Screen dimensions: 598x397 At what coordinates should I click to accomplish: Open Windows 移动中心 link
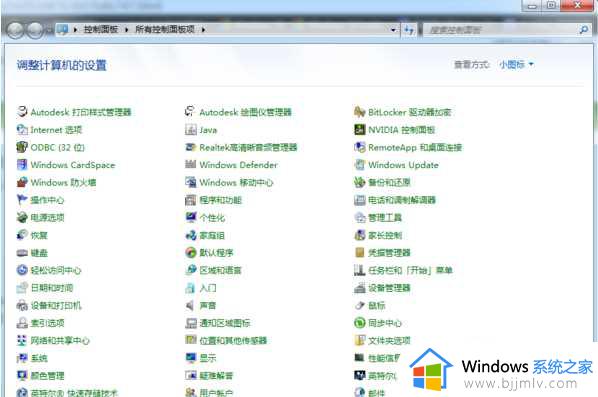coord(236,183)
